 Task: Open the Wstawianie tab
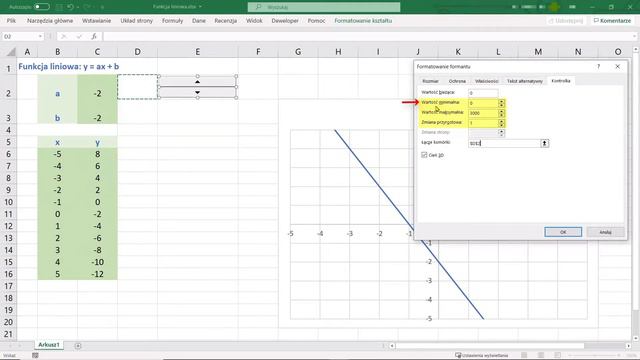pos(96,20)
